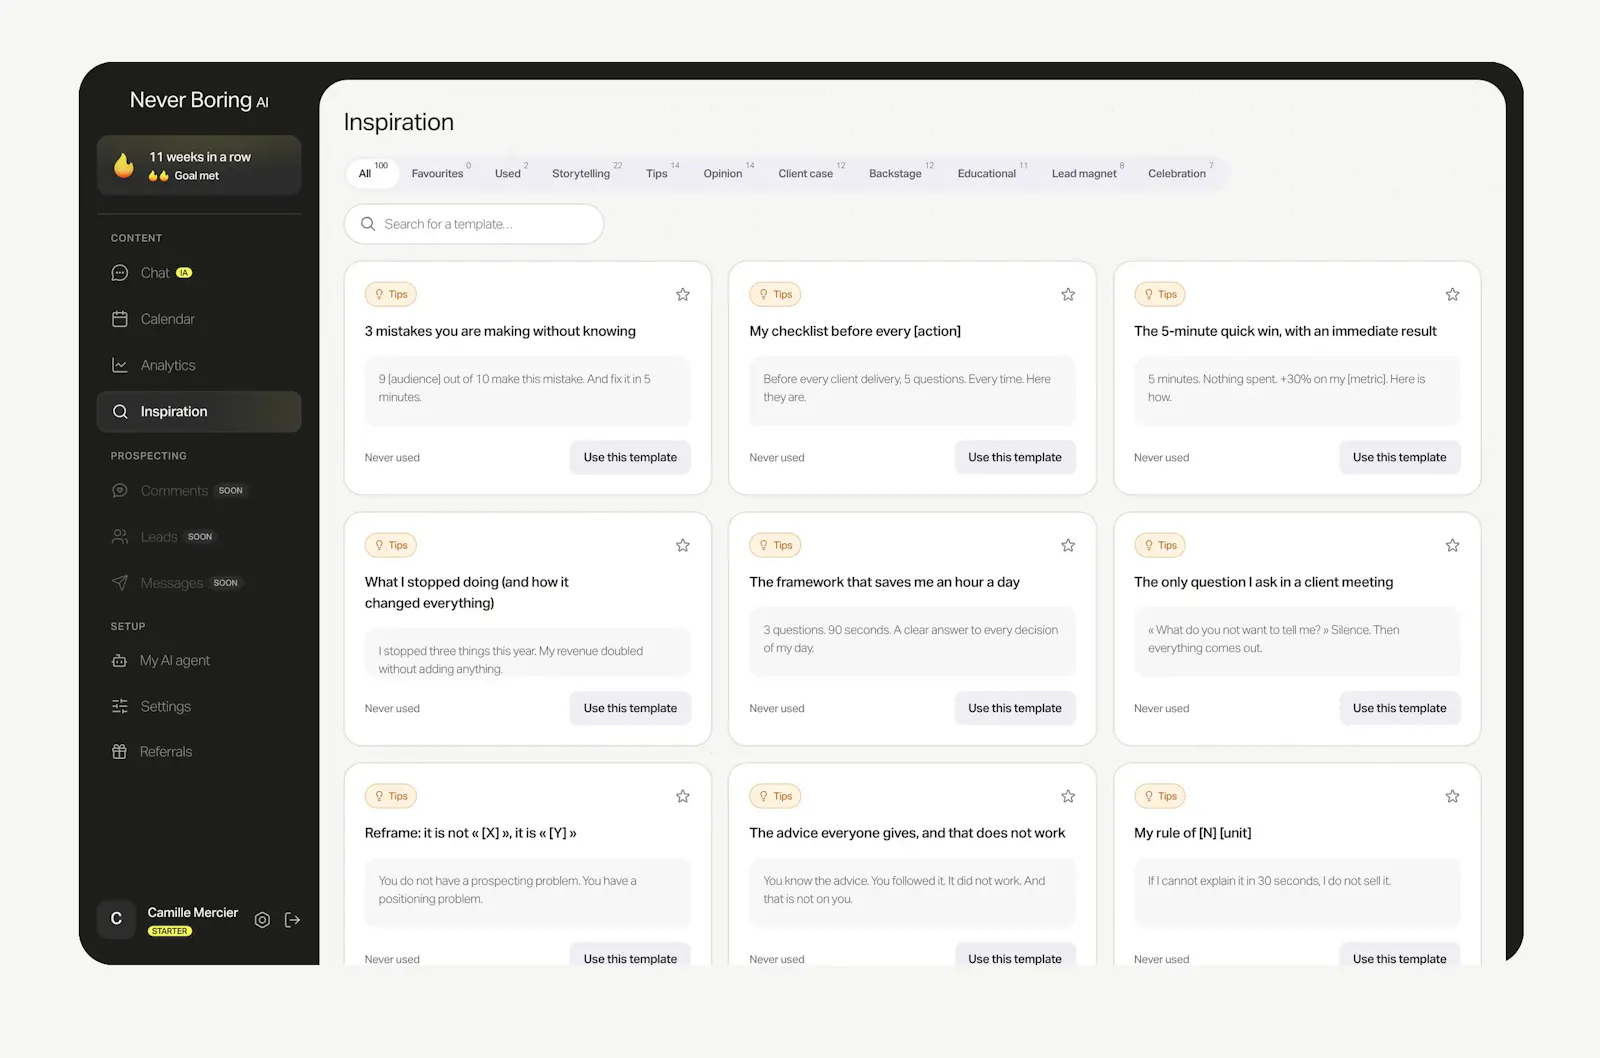Click preview text '9 [audience] out of 10'

[x=514, y=388]
